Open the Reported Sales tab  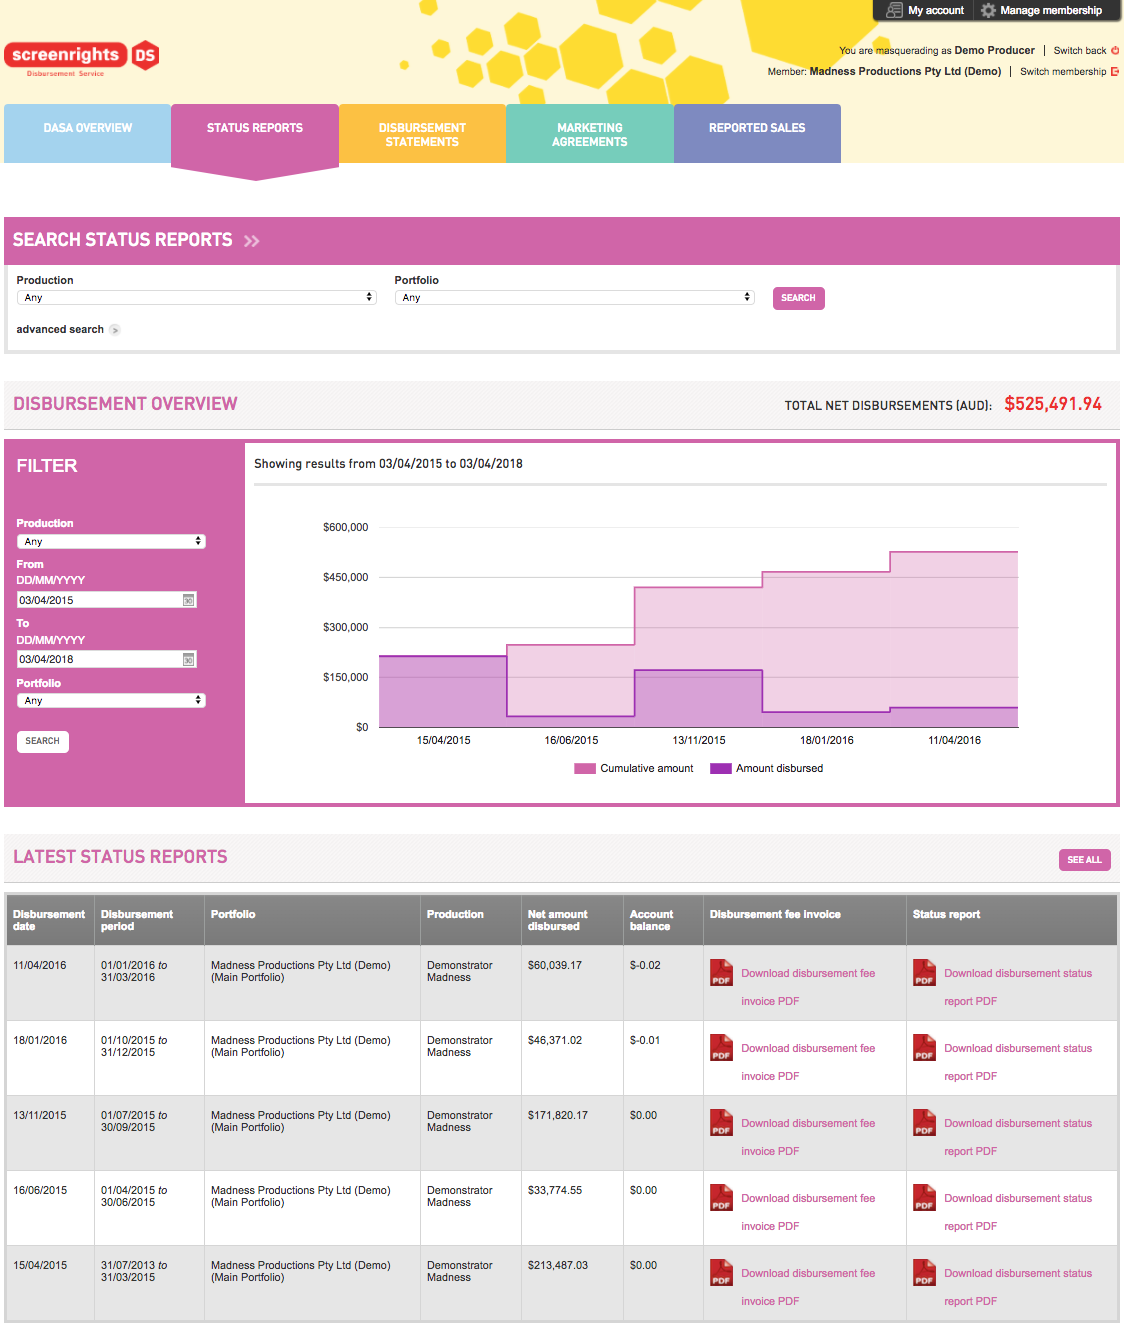pyautogui.click(x=757, y=129)
